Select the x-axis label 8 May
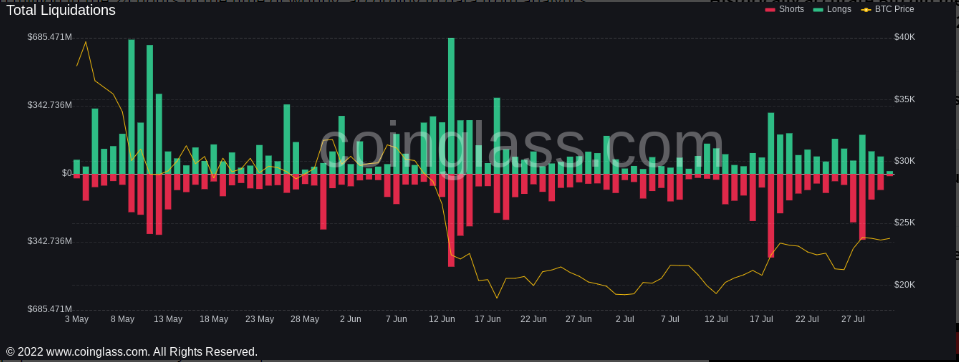Screen dimensions: 959x362 (x=122, y=319)
